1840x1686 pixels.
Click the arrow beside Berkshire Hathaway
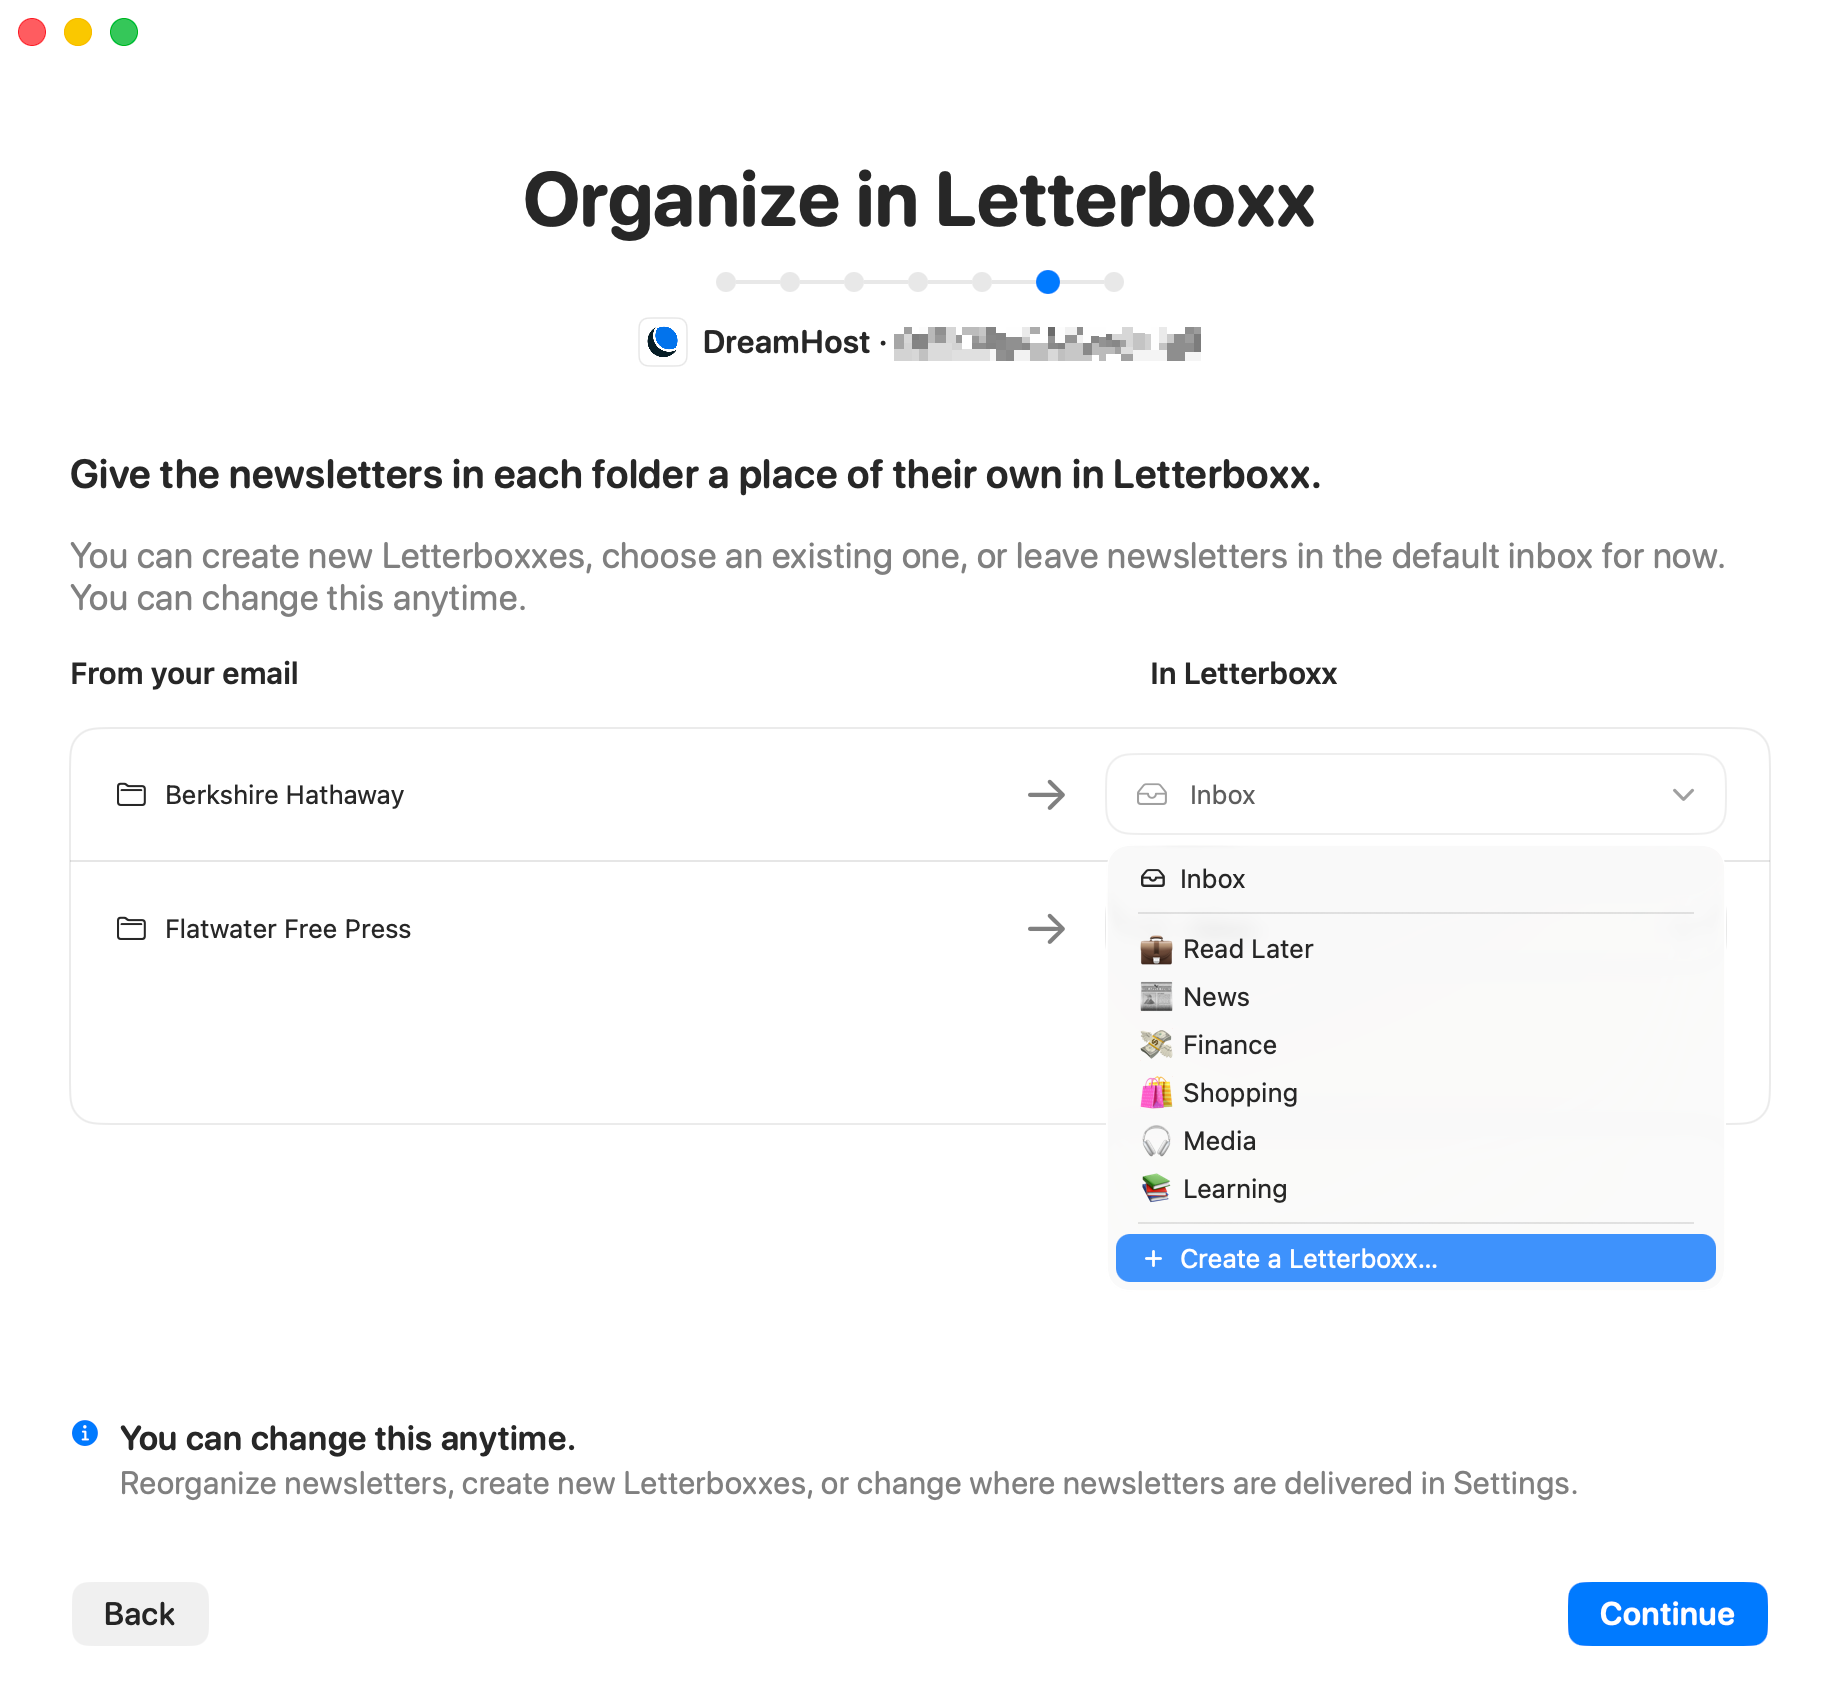[1046, 795]
